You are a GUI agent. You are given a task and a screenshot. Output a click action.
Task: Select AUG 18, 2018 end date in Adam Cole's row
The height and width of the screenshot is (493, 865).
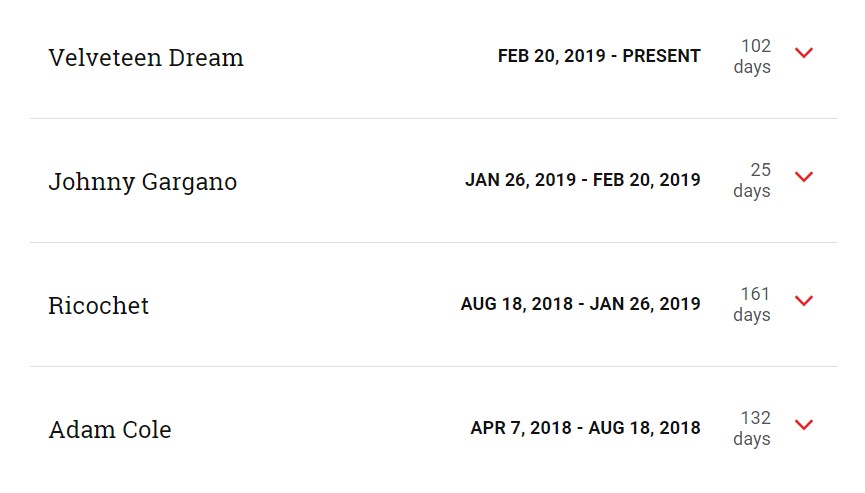pyautogui.click(x=645, y=428)
